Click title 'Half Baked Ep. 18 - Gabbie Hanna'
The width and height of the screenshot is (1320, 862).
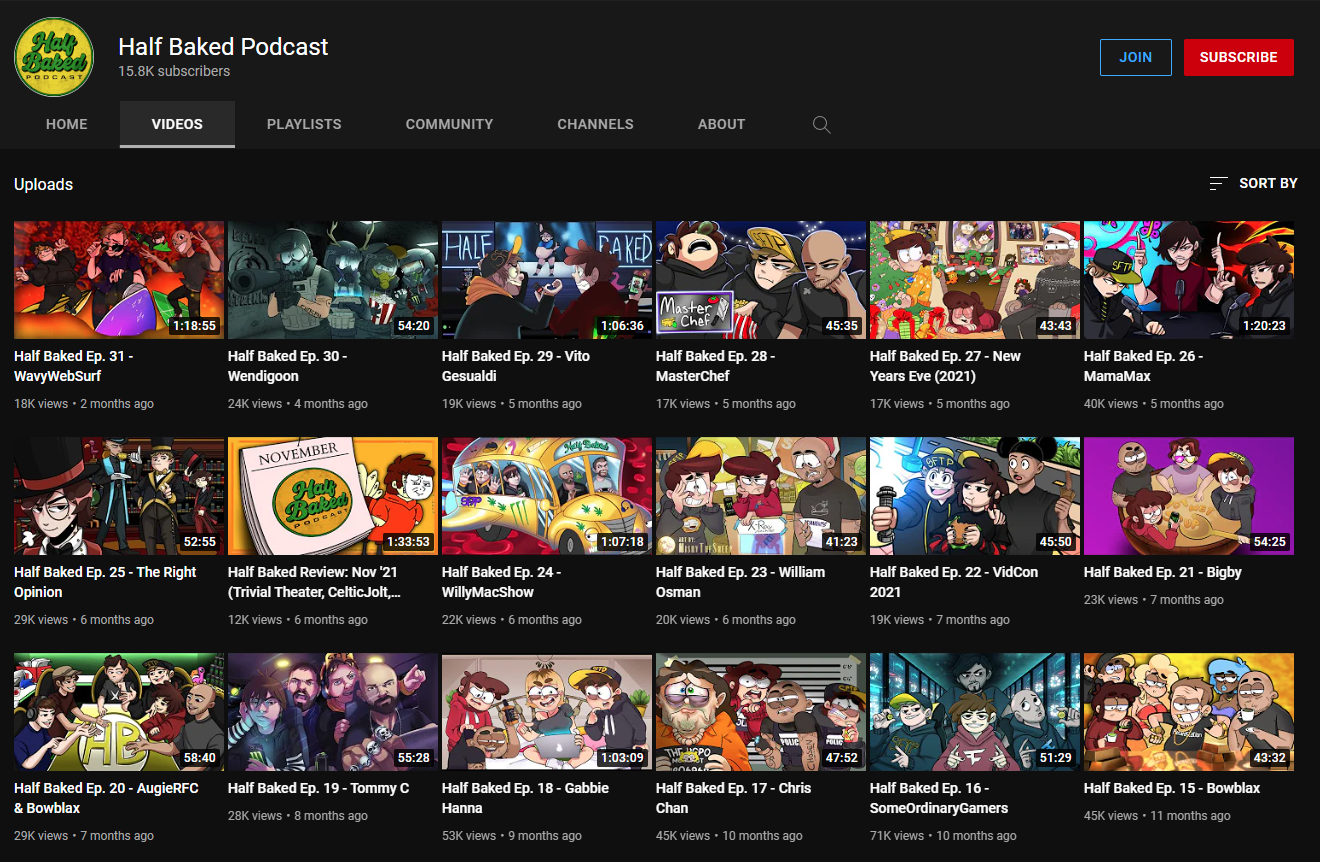(526, 798)
